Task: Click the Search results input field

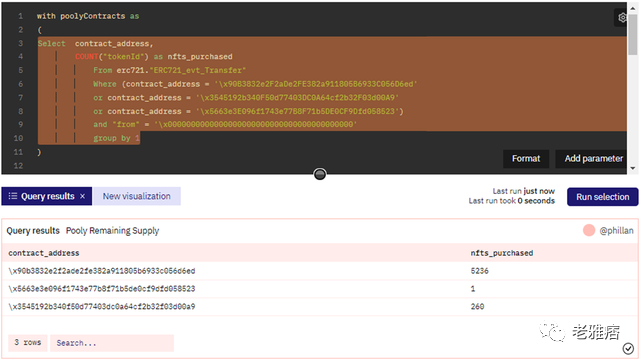Action: click(112, 343)
